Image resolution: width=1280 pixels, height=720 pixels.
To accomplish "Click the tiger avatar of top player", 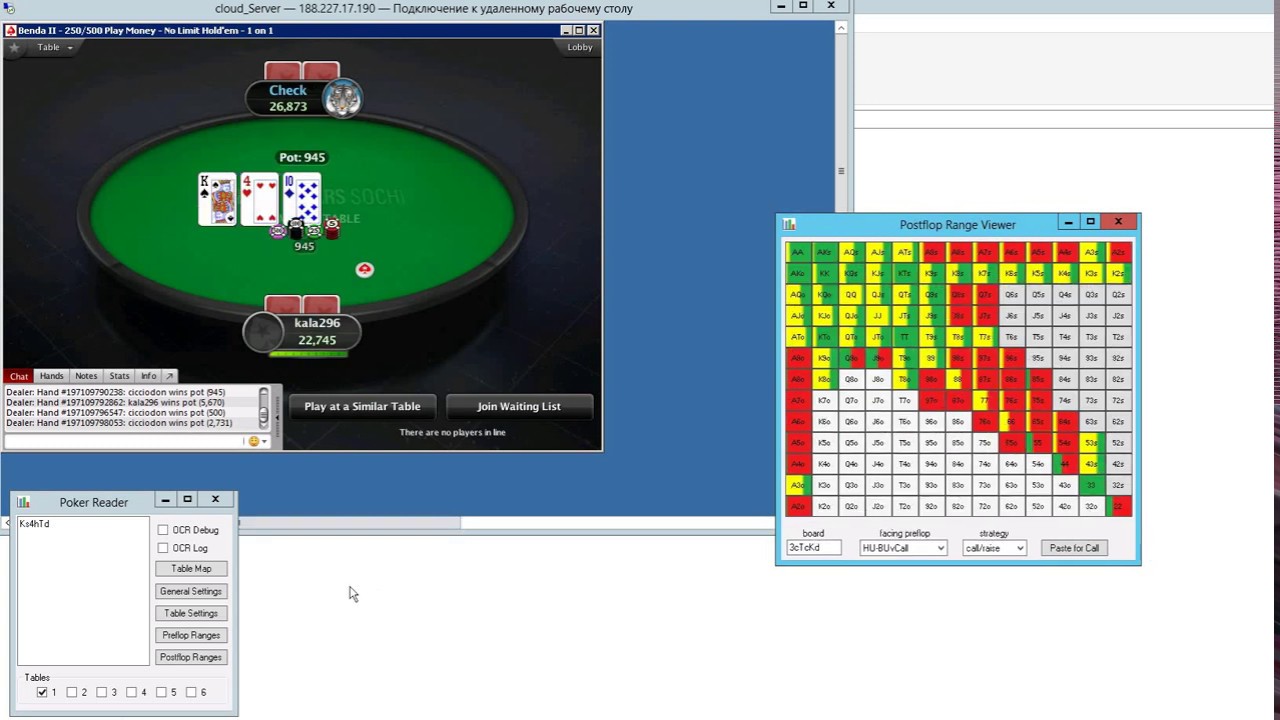I will pos(342,98).
